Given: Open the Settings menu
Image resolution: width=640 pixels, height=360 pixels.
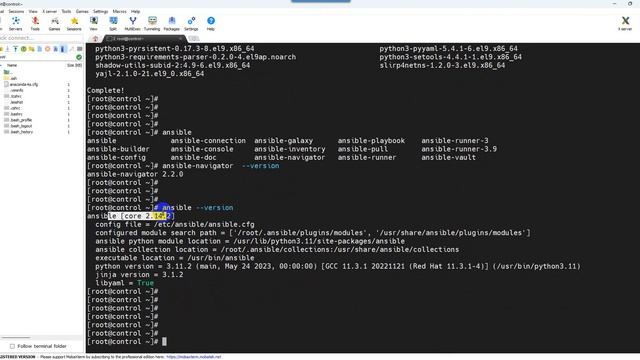Looking at the screenshot, I should click(x=100, y=11).
